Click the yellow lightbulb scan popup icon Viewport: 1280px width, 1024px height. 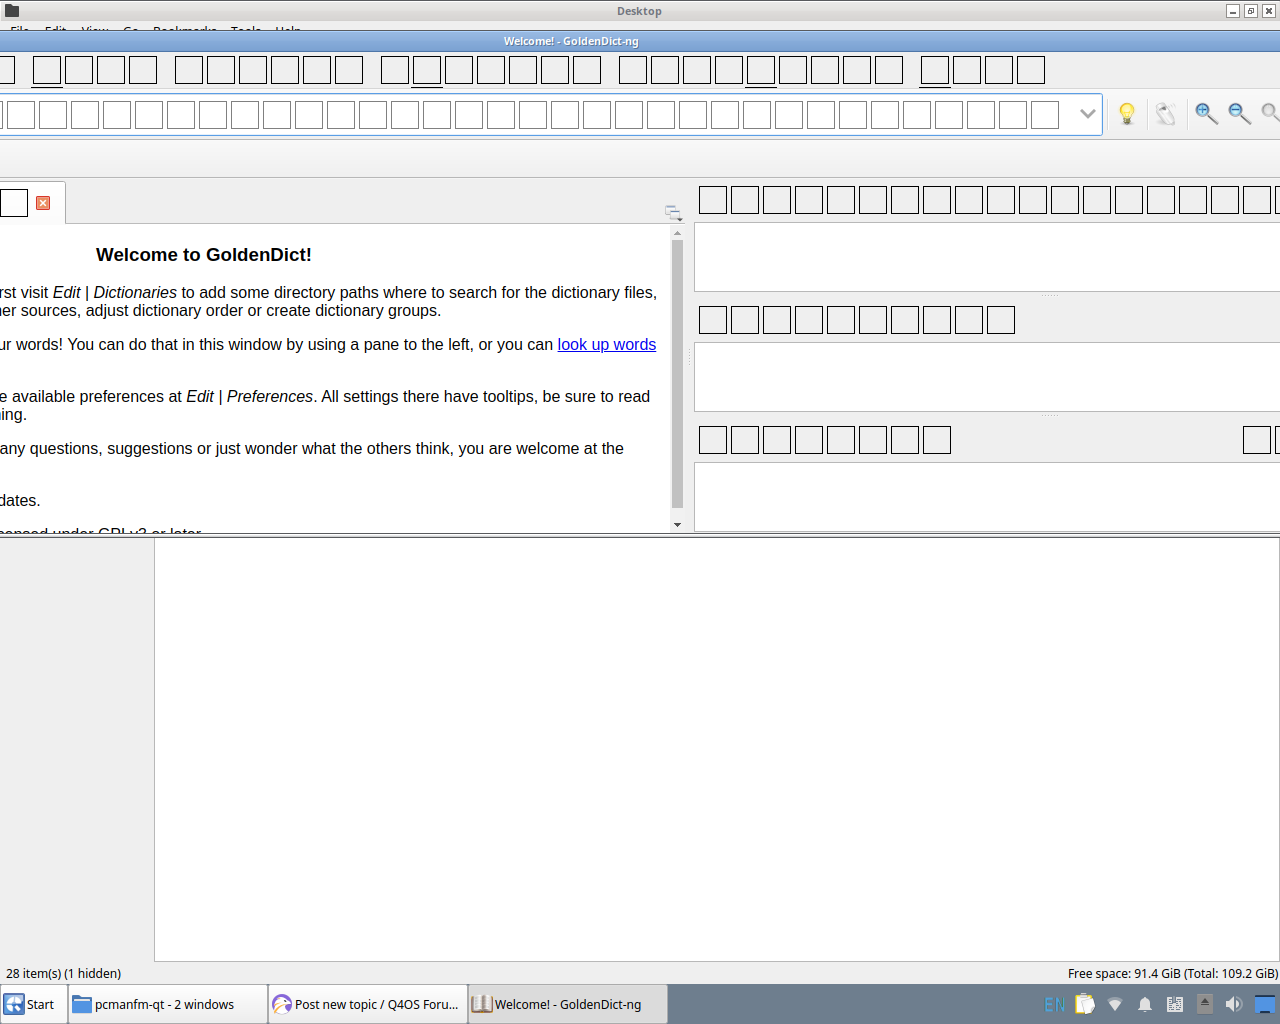(x=1127, y=114)
